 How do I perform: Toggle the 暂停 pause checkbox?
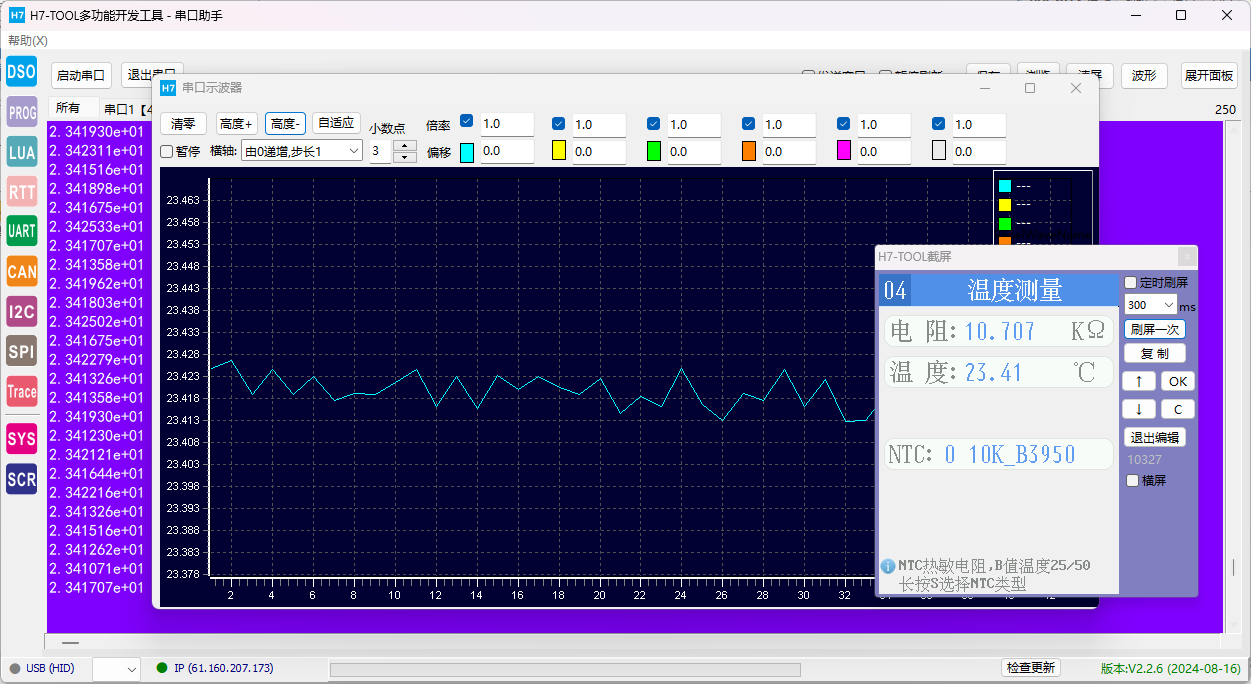pyautogui.click(x=167, y=151)
